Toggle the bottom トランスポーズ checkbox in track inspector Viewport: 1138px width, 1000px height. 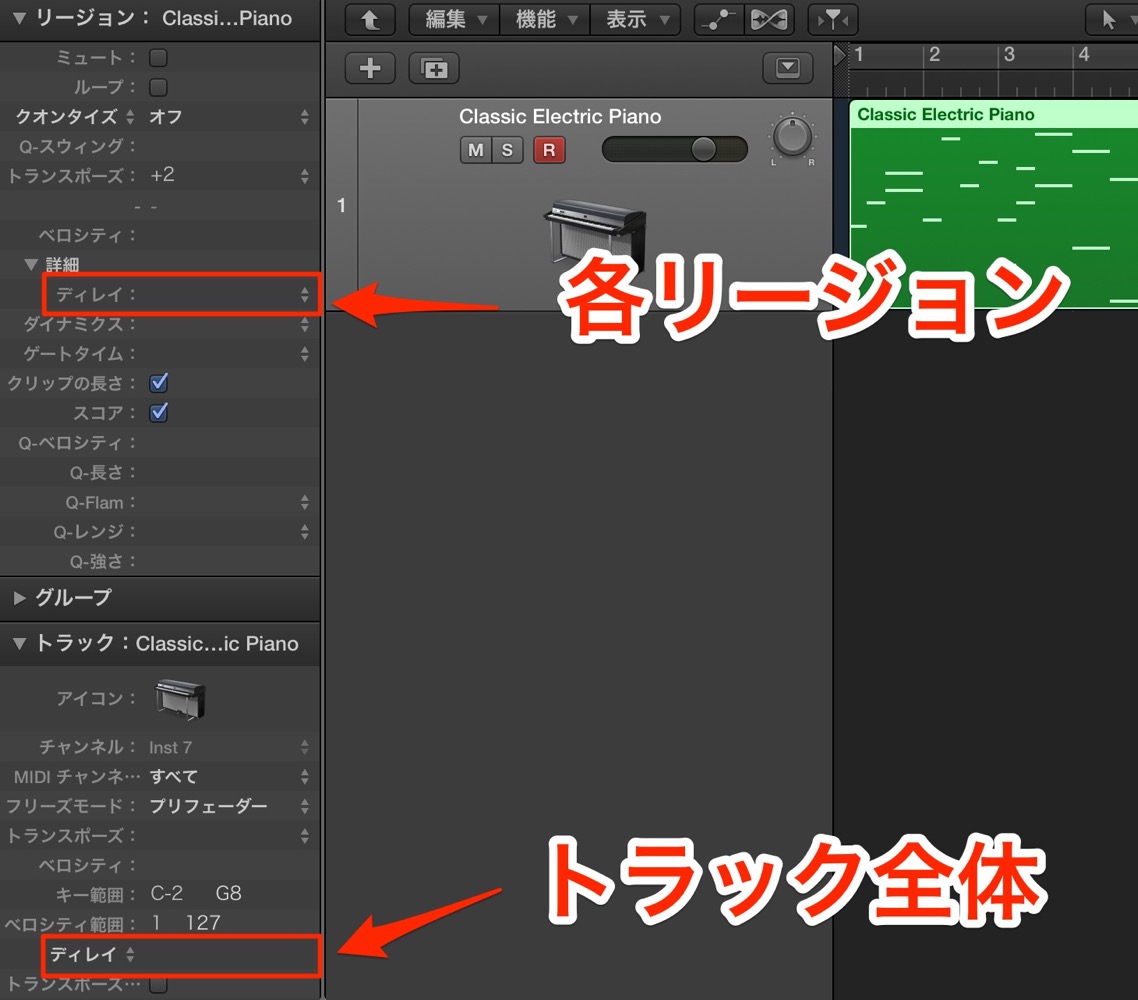(x=158, y=984)
